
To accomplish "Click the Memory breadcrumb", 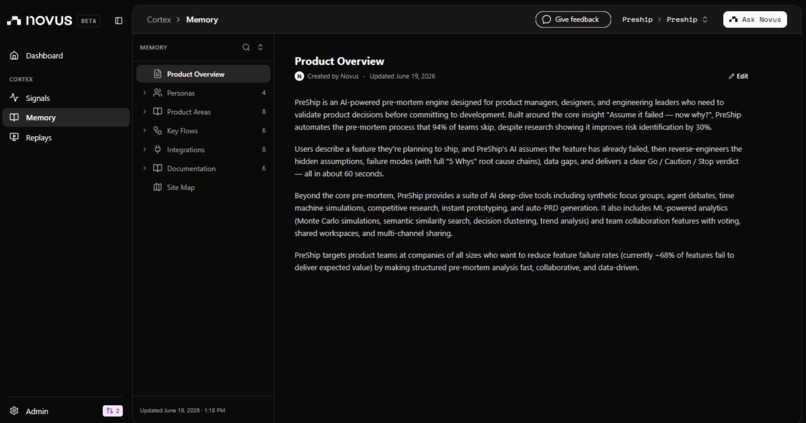I will [202, 20].
